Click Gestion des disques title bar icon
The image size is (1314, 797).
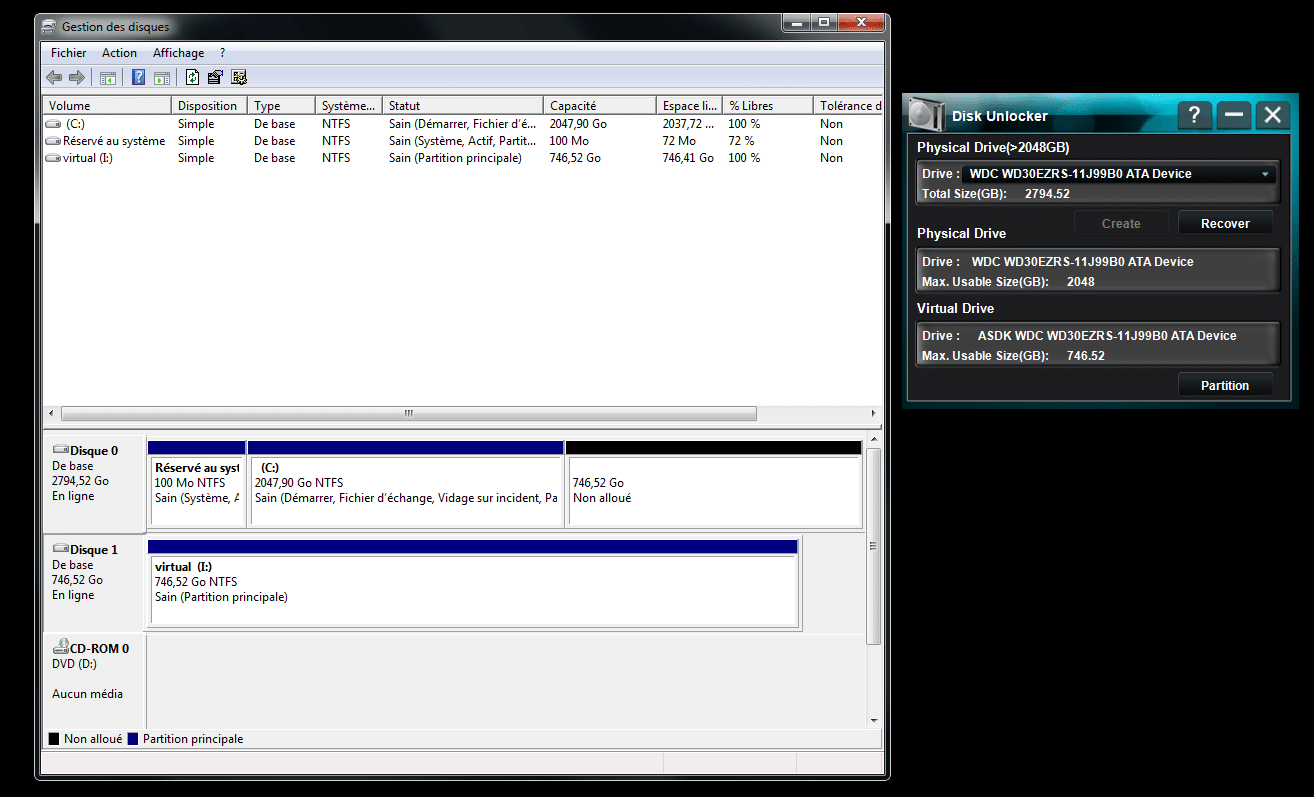click(x=49, y=26)
